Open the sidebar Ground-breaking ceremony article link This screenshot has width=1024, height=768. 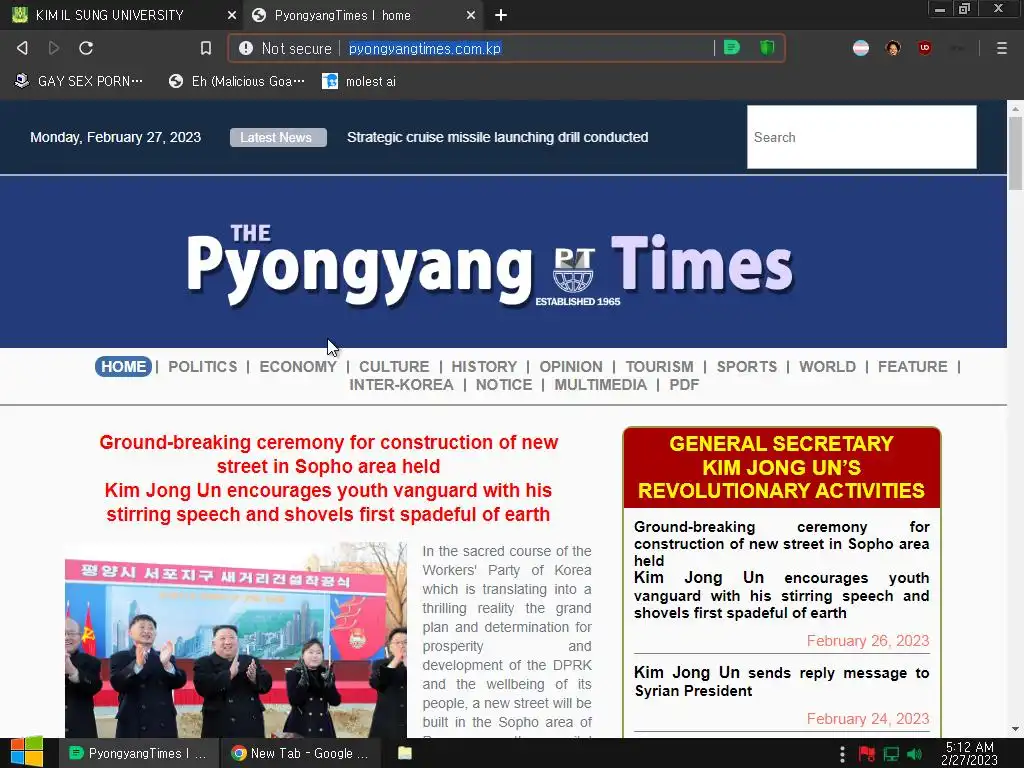click(x=782, y=569)
